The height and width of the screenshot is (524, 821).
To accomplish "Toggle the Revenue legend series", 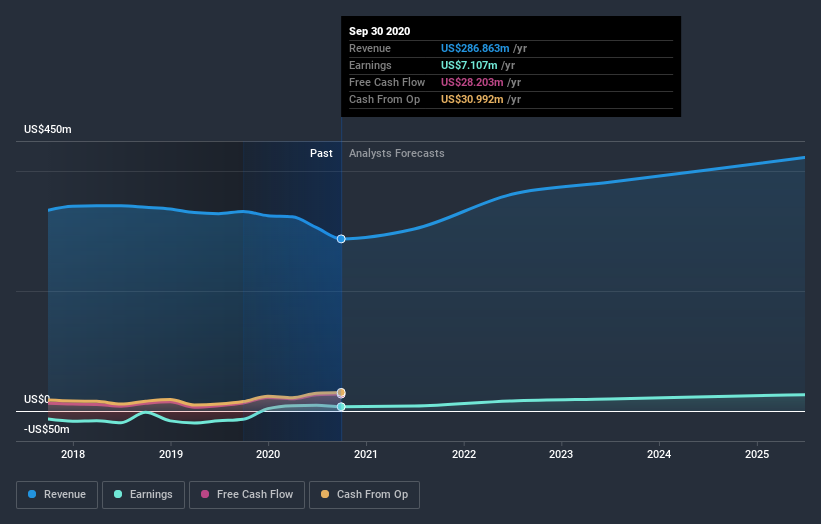I will point(57,495).
